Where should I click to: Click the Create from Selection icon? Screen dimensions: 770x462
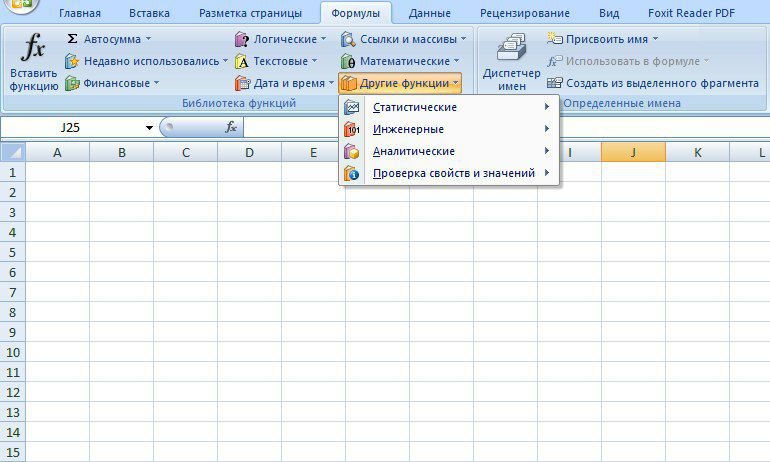(555, 83)
